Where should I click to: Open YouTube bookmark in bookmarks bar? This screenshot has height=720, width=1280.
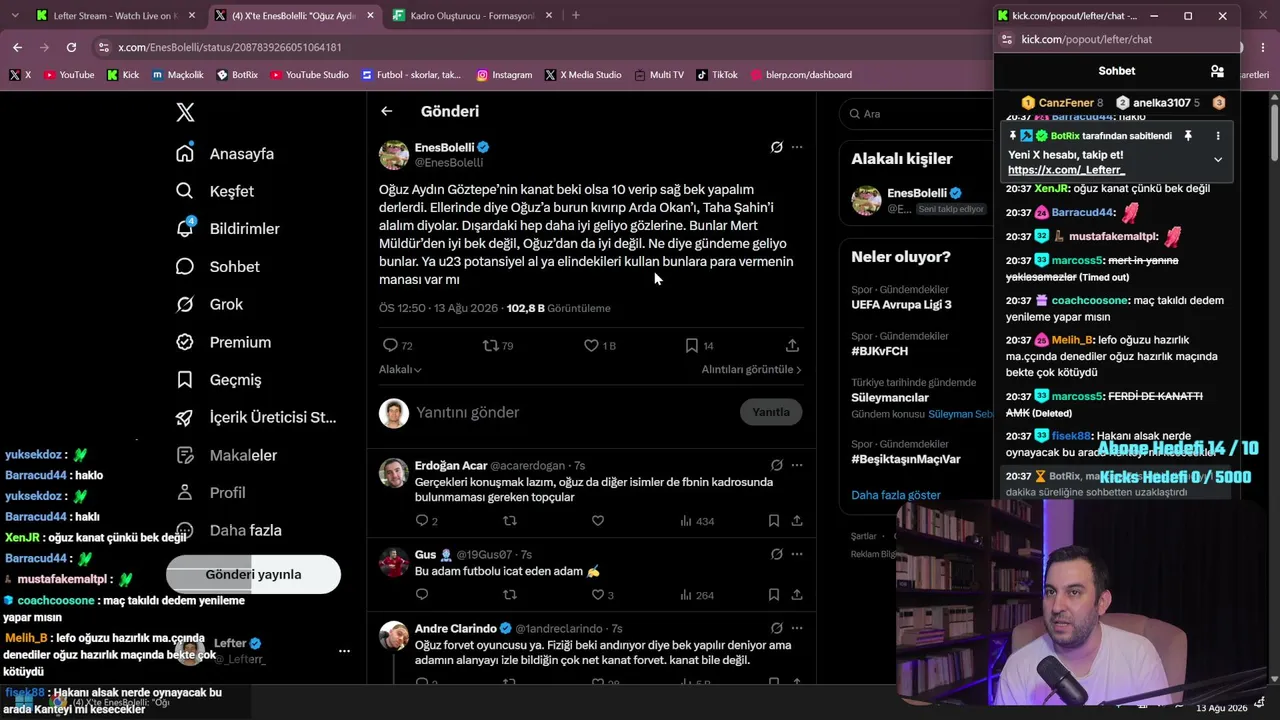tap(69, 75)
